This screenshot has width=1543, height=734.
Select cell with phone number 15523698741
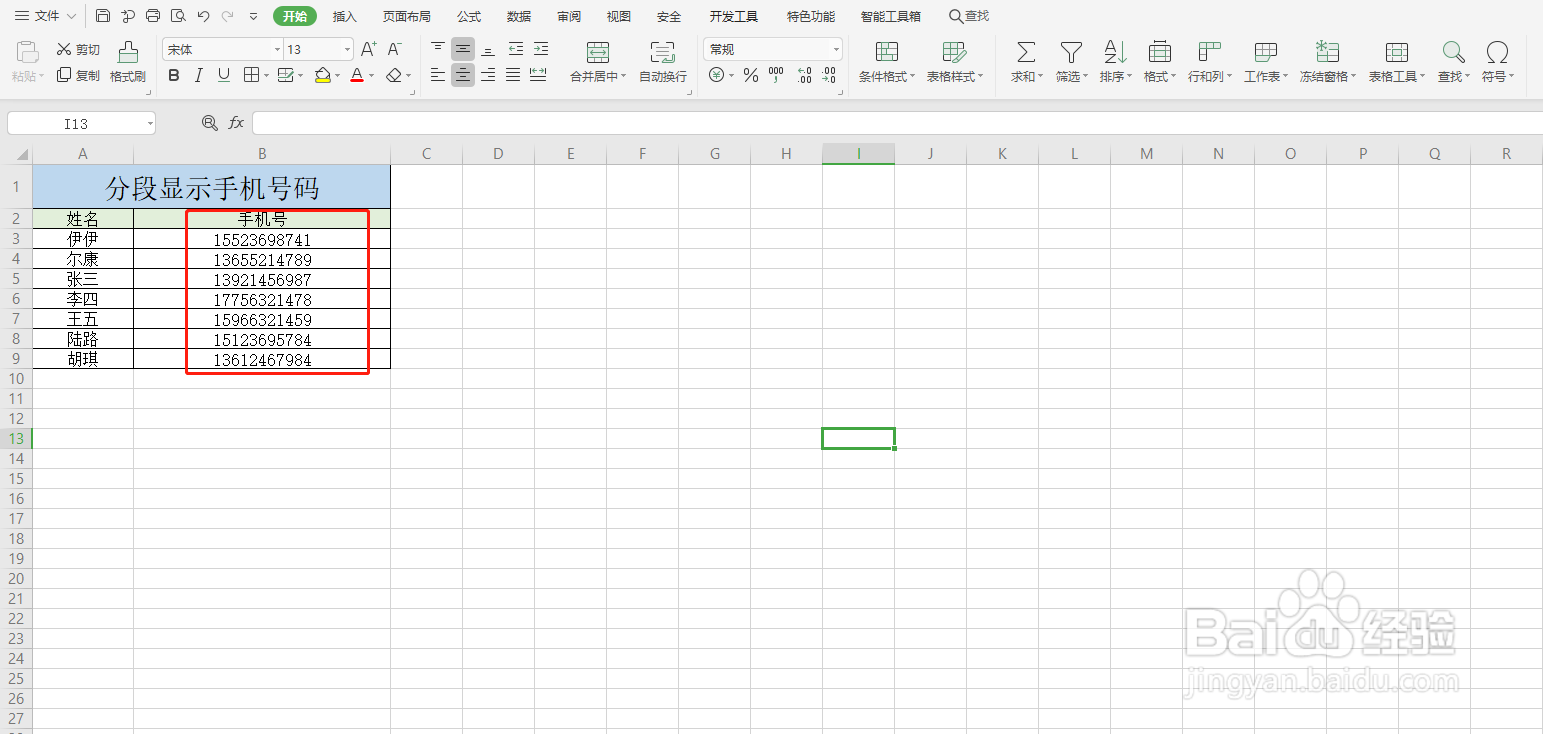(262, 240)
